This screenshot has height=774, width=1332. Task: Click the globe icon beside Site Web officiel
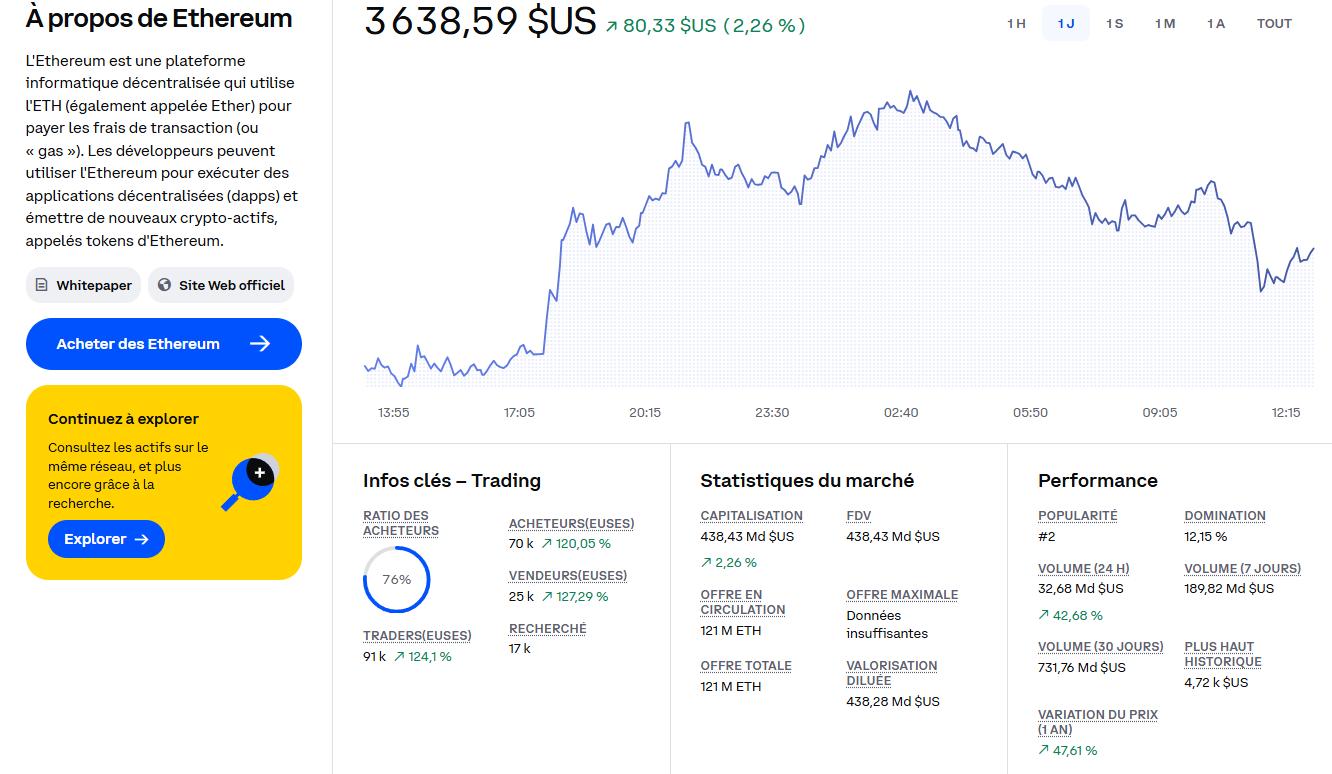(164, 285)
